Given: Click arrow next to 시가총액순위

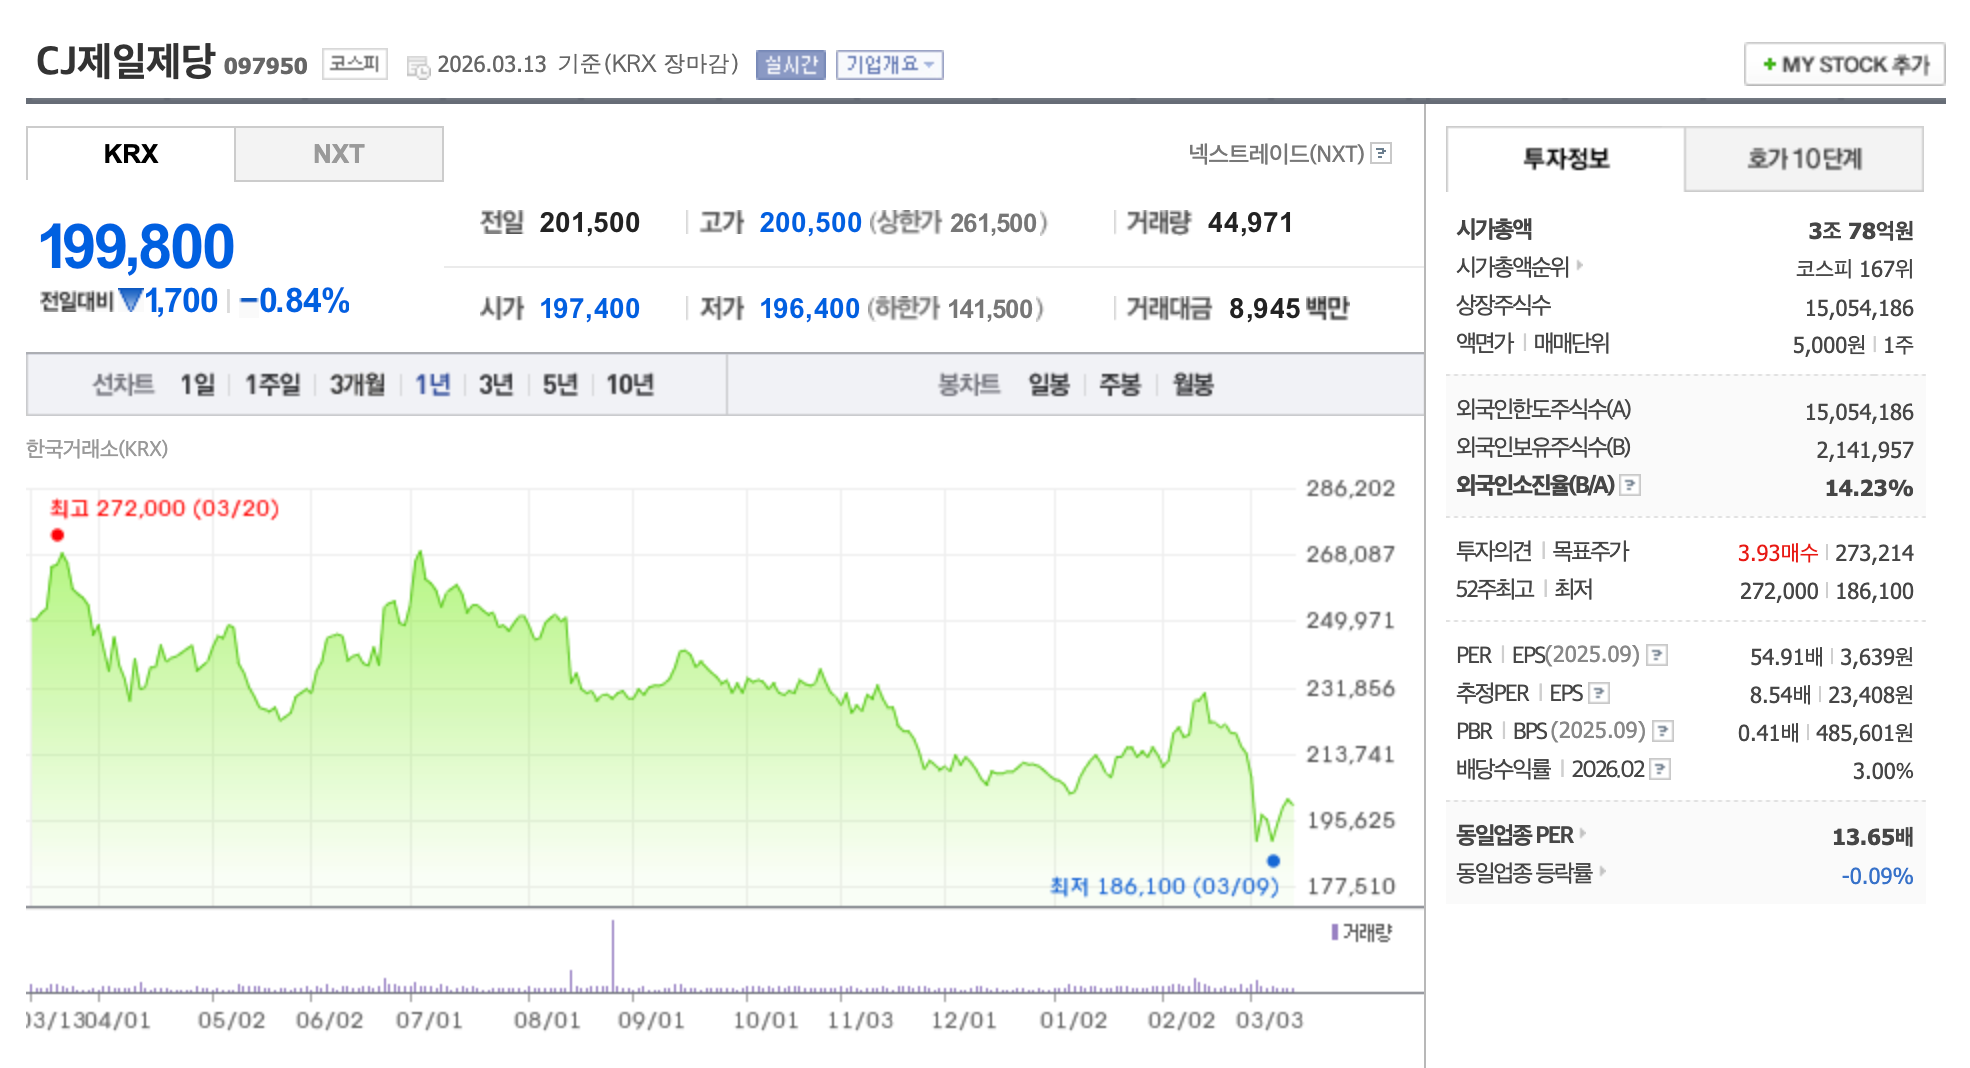Looking at the screenshot, I should click(1580, 265).
